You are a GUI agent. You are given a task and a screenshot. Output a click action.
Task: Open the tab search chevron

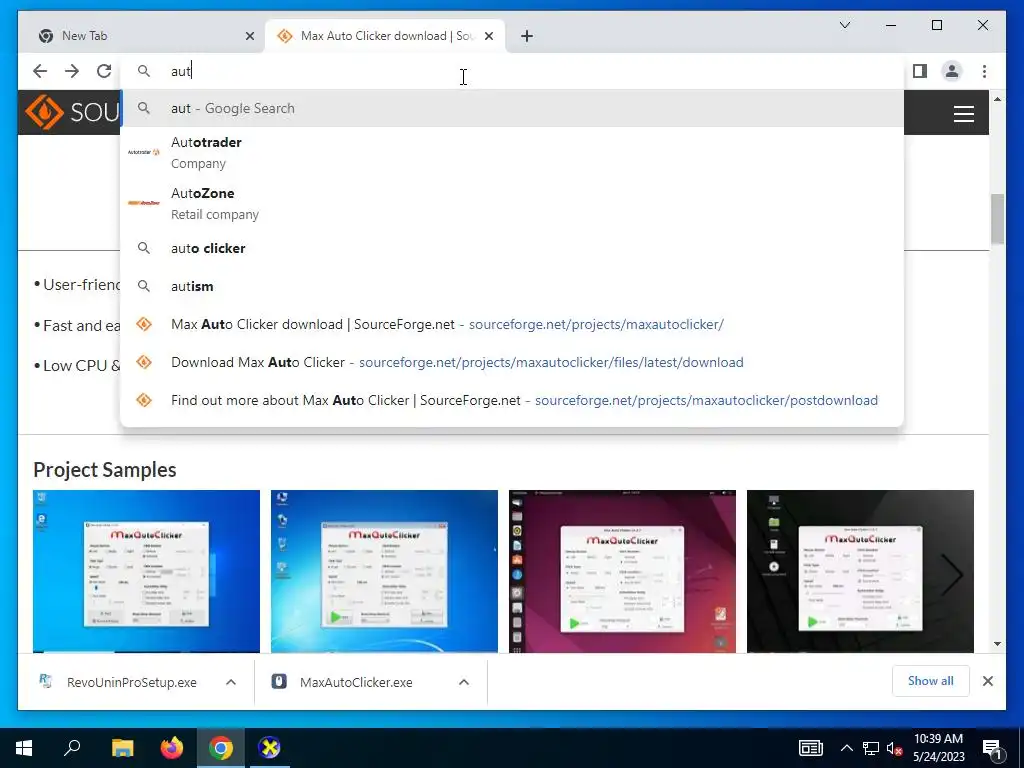point(844,25)
